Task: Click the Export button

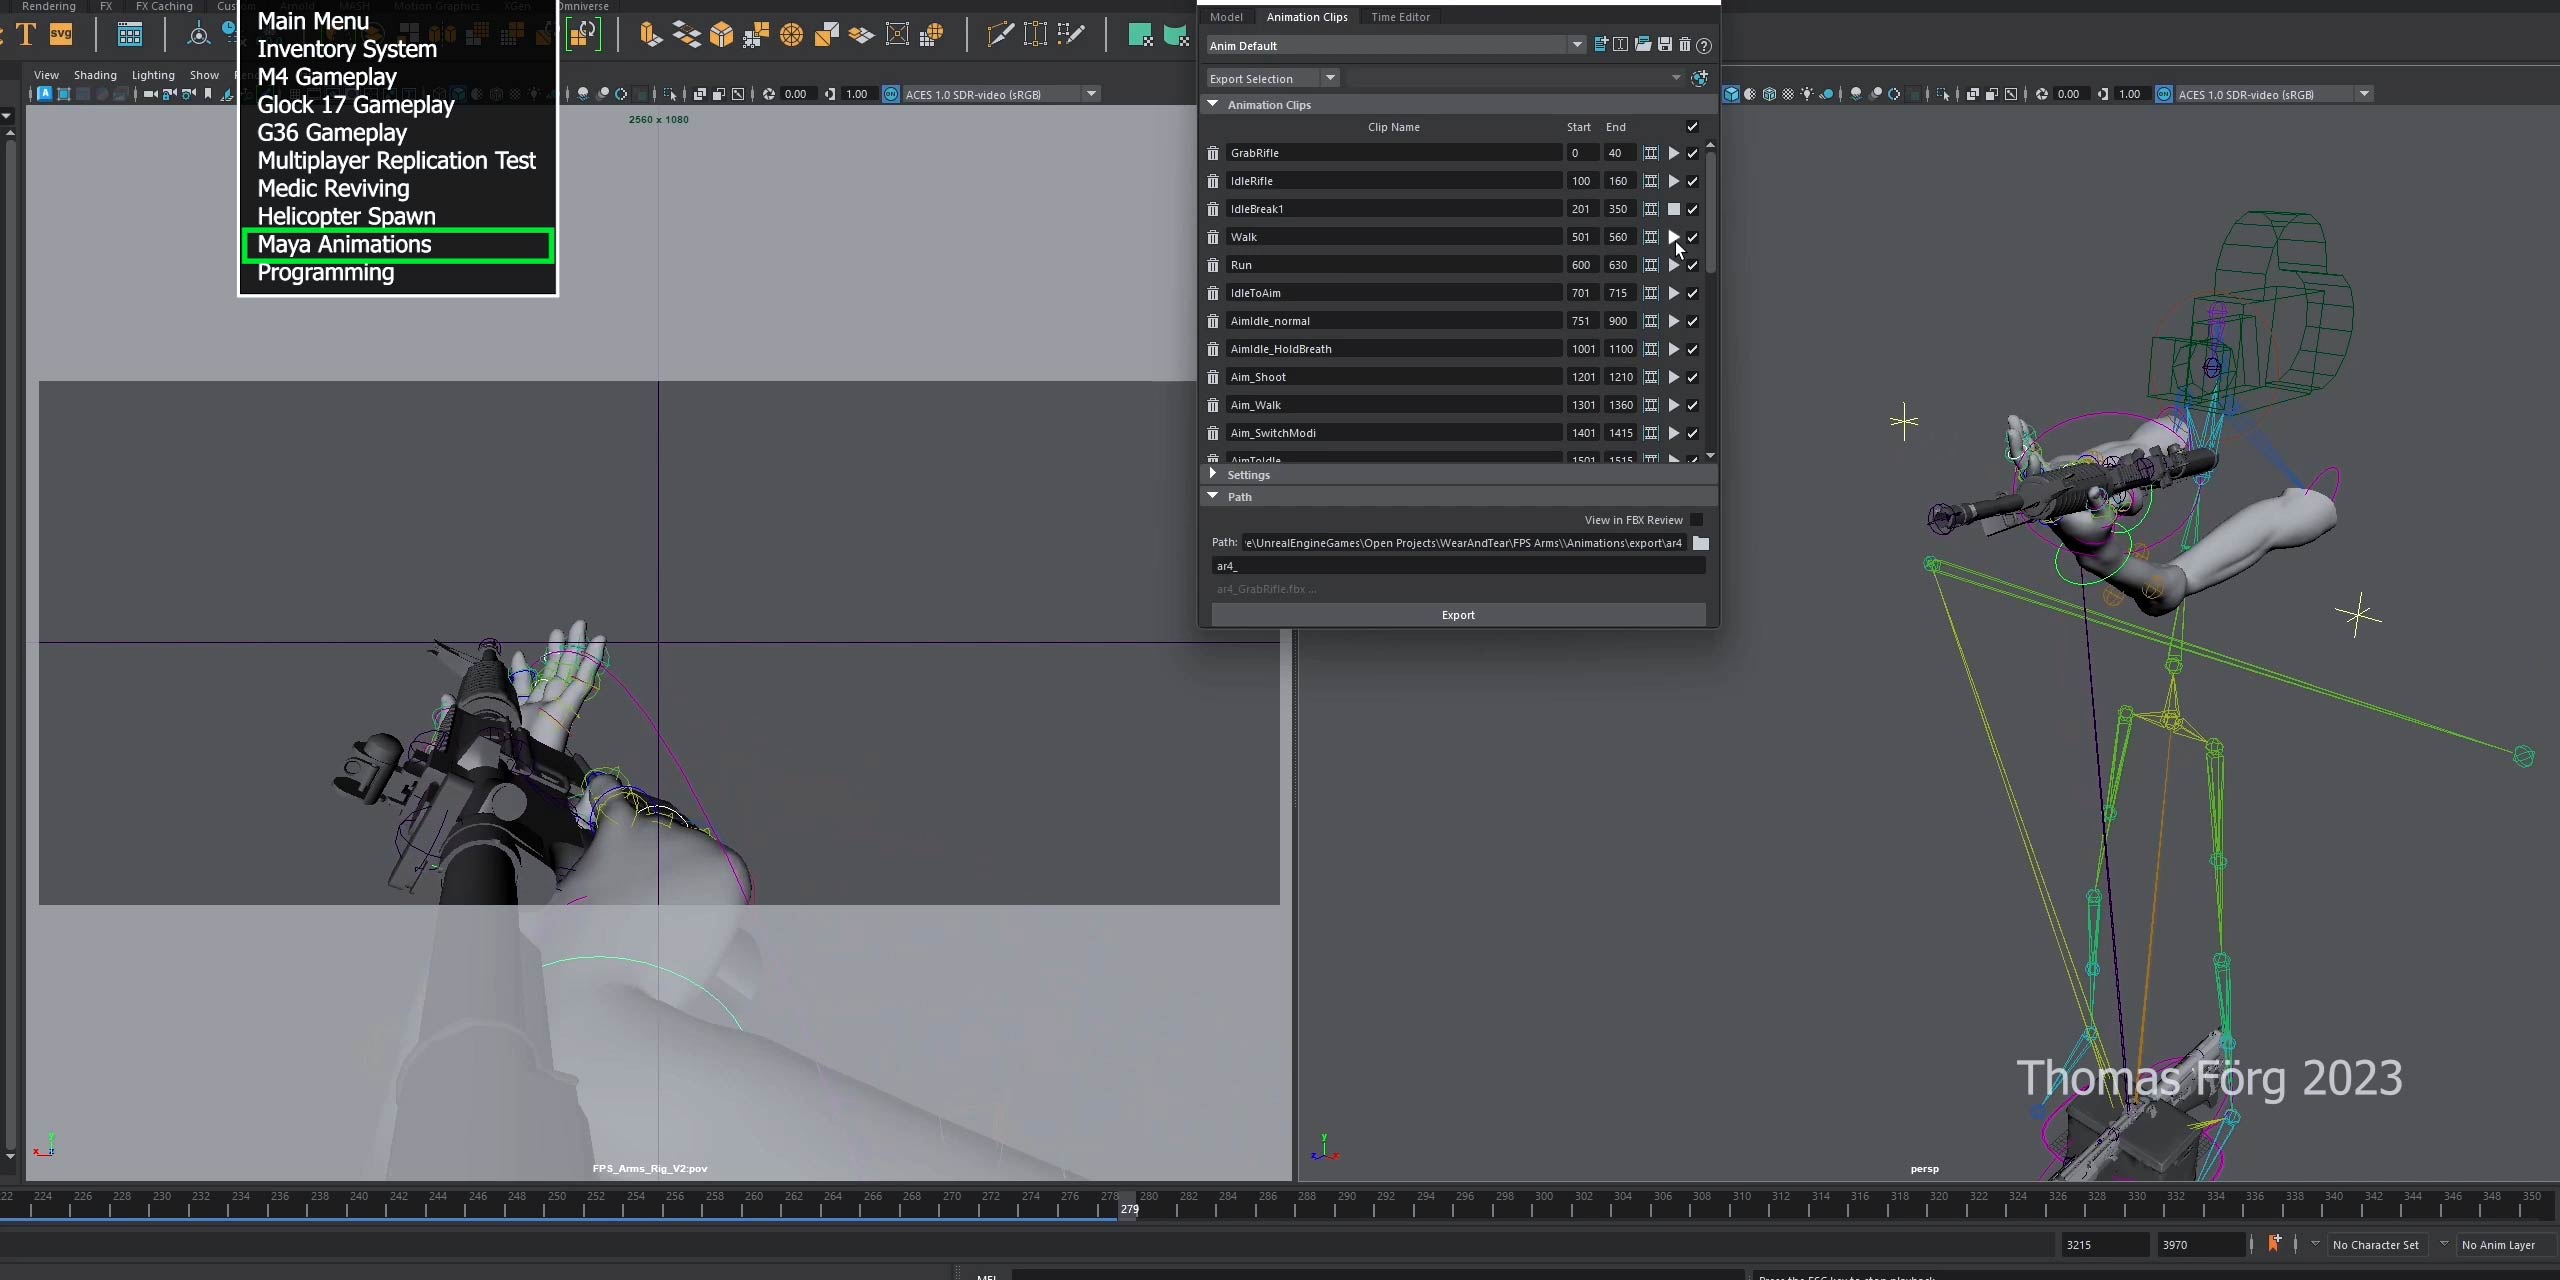Action: pyautogui.click(x=1458, y=615)
